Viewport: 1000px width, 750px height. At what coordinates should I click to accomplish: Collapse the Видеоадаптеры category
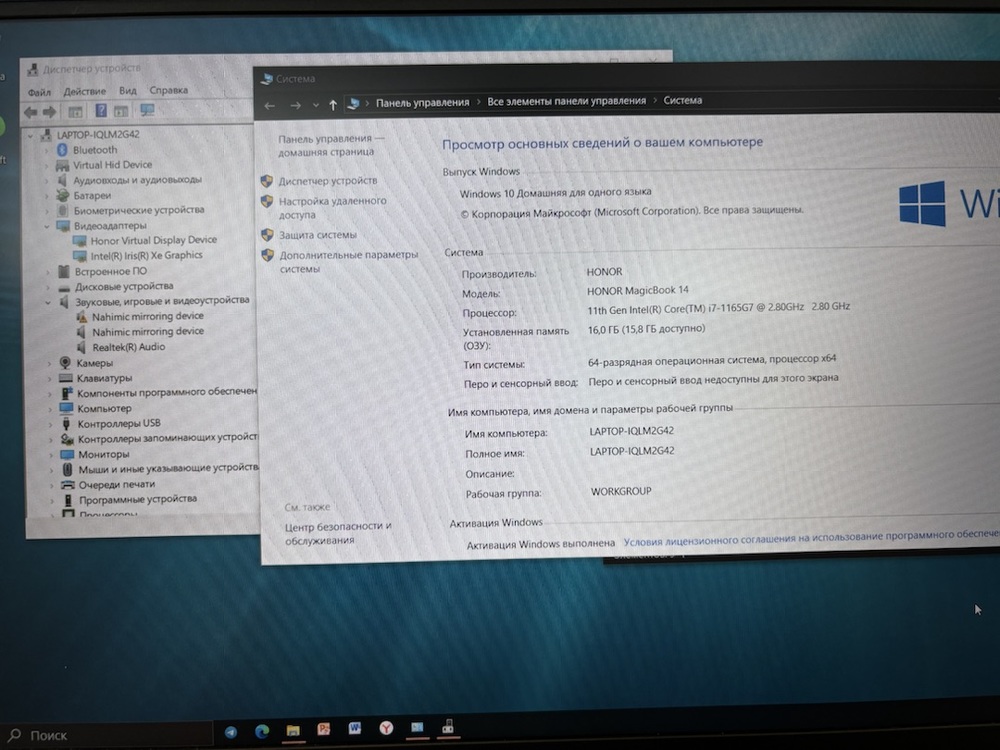pos(49,225)
